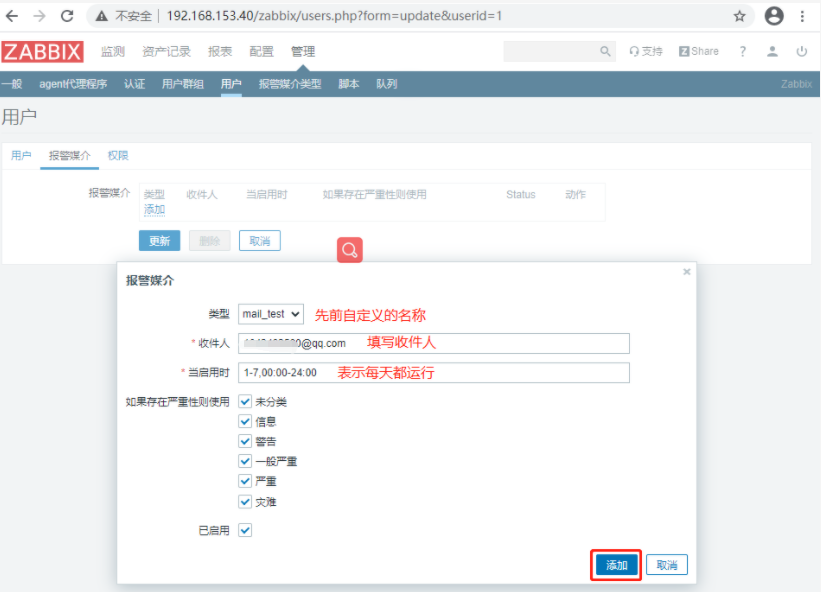This screenshot has height=592, width=821.
Task: Go to 用户群组 submenu item
Action: pyautogui.click(x=183, y=84)
